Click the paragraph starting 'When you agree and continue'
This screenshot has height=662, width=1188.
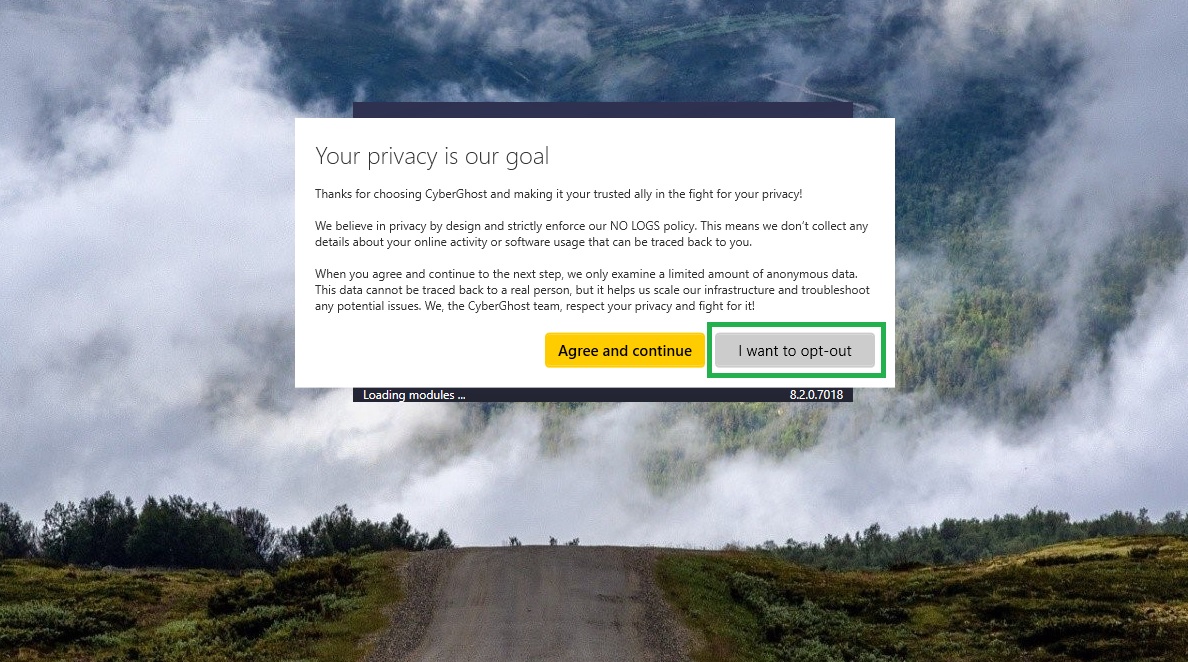(x=592, y=290)
